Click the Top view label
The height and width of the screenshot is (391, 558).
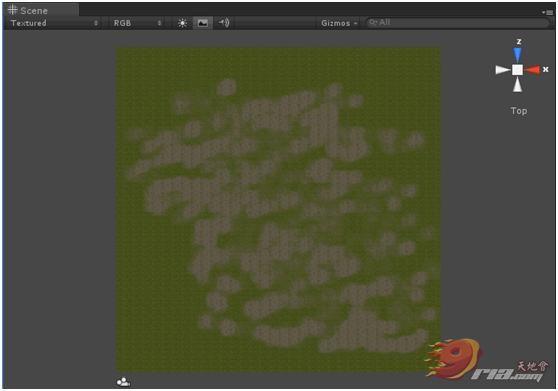pyautogui.click(x=519, y=111)
